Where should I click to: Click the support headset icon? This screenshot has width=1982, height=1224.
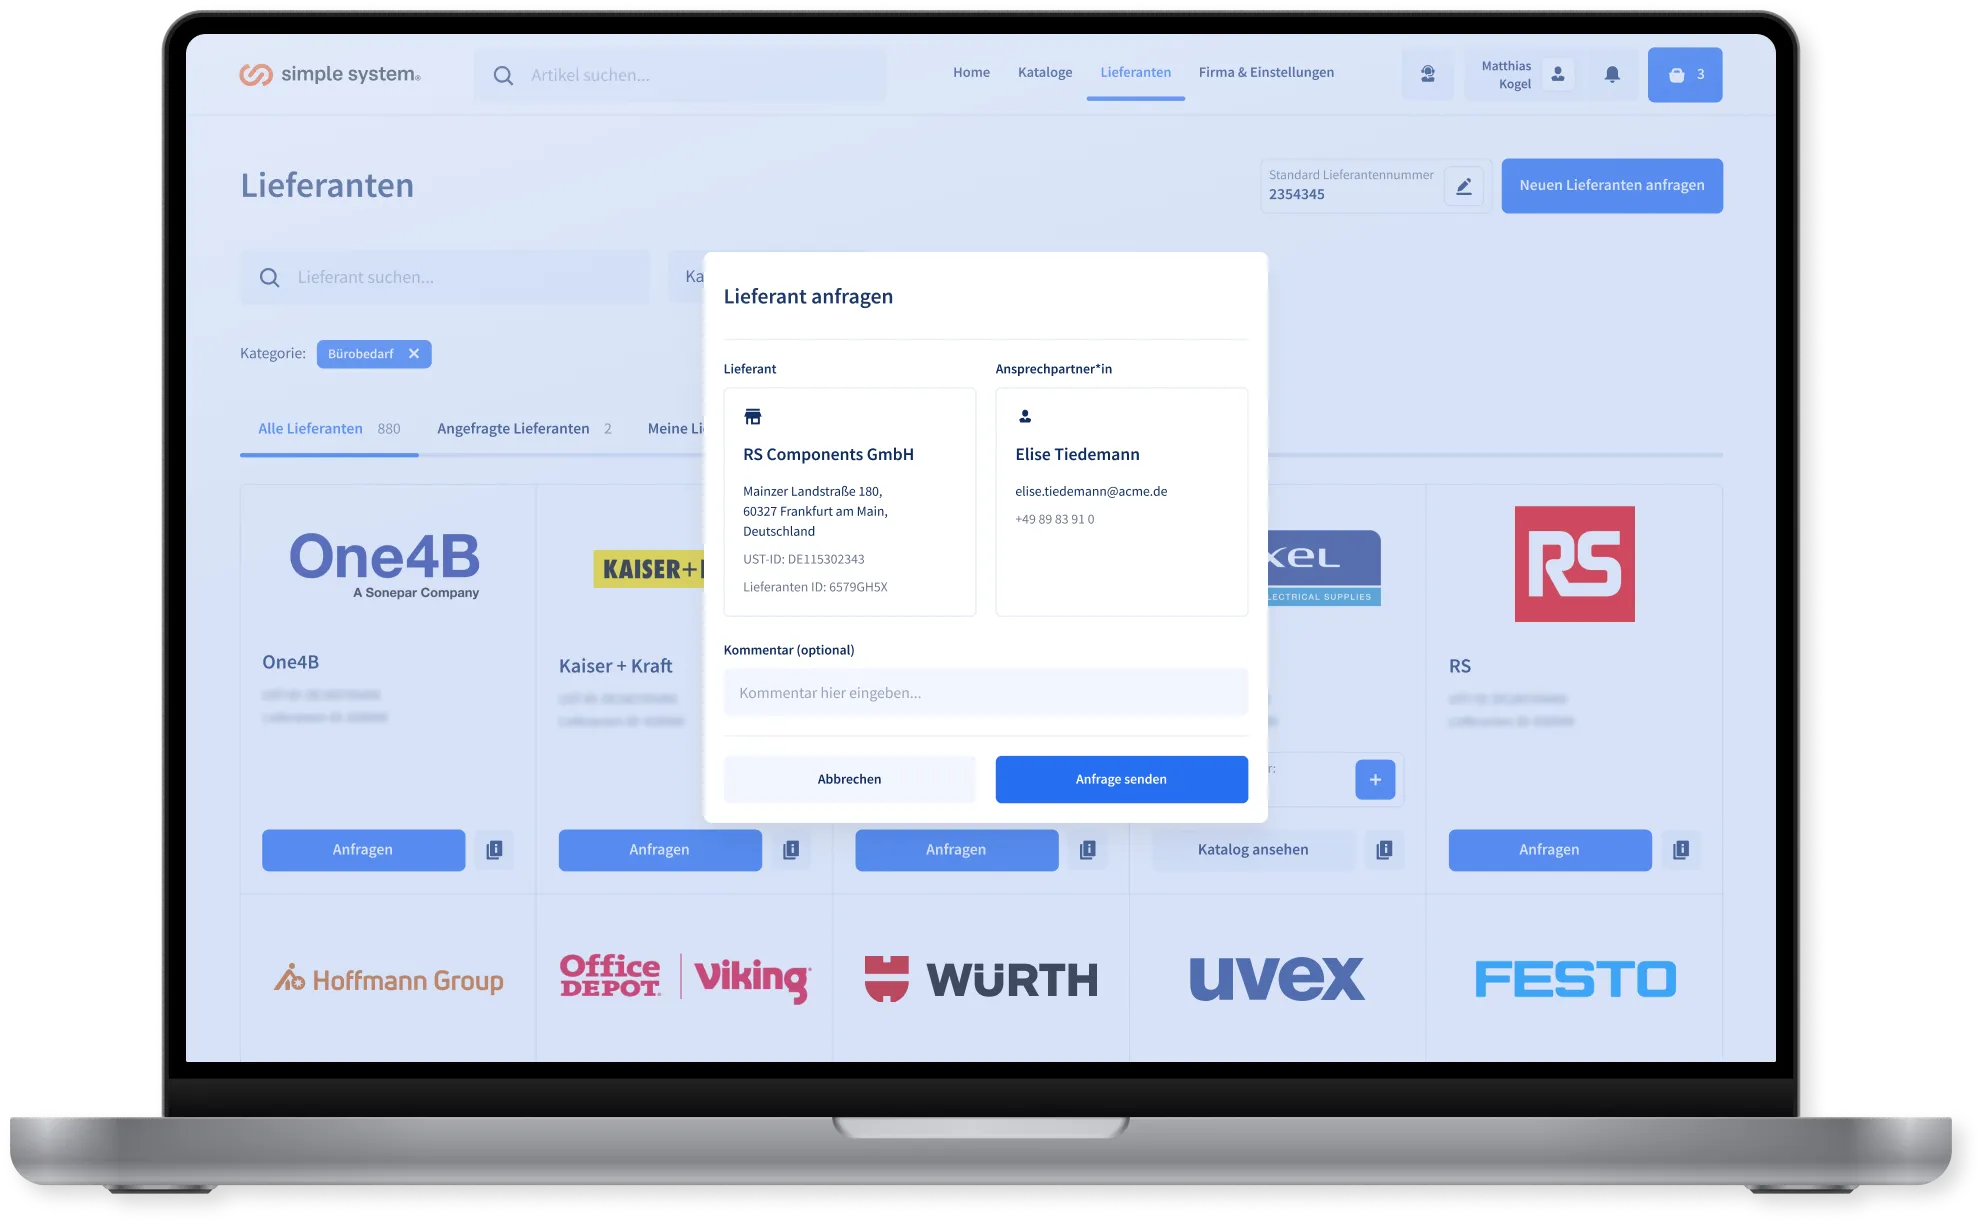pyautogui.click(x=1427, y=74)
